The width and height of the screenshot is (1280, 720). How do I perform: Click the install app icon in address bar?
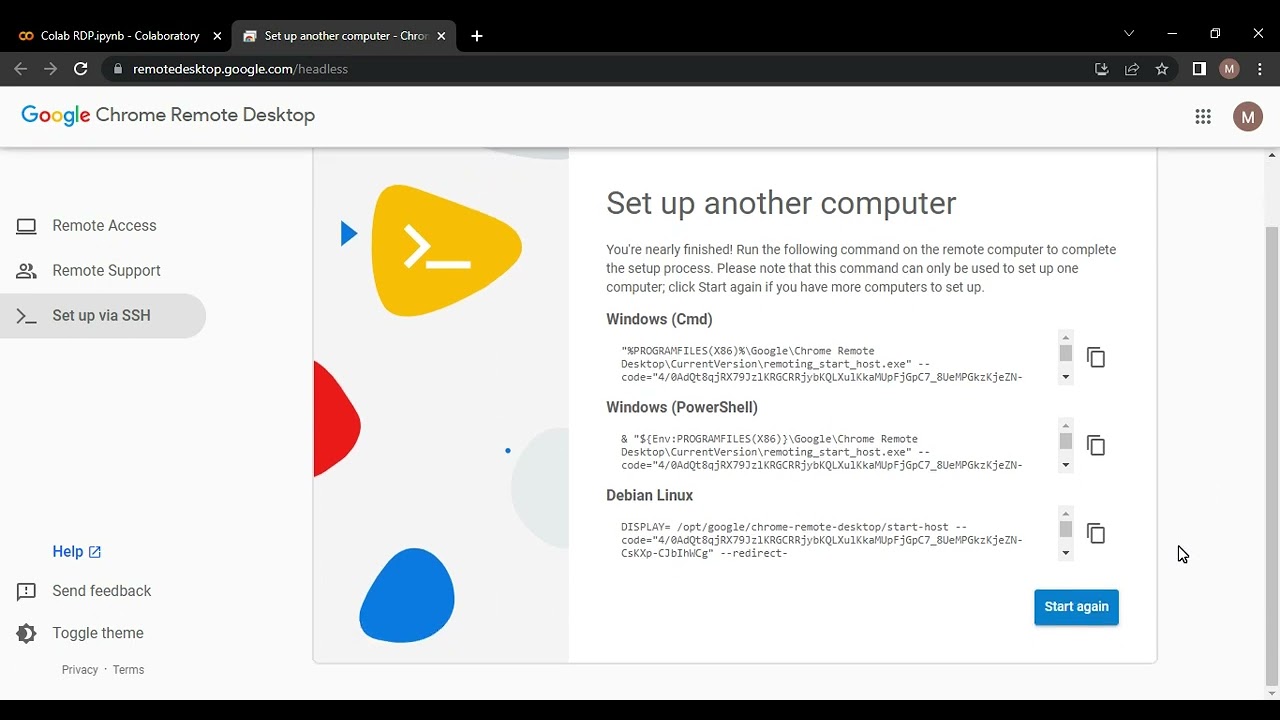pyautogui.click(x=1102, y=69)
